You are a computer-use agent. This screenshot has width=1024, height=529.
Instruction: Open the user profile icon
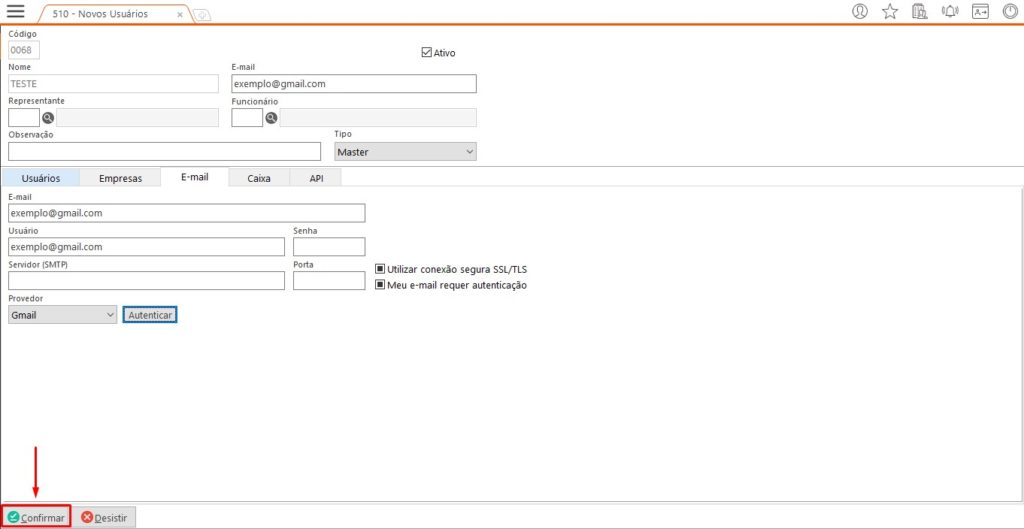point(860,12)
